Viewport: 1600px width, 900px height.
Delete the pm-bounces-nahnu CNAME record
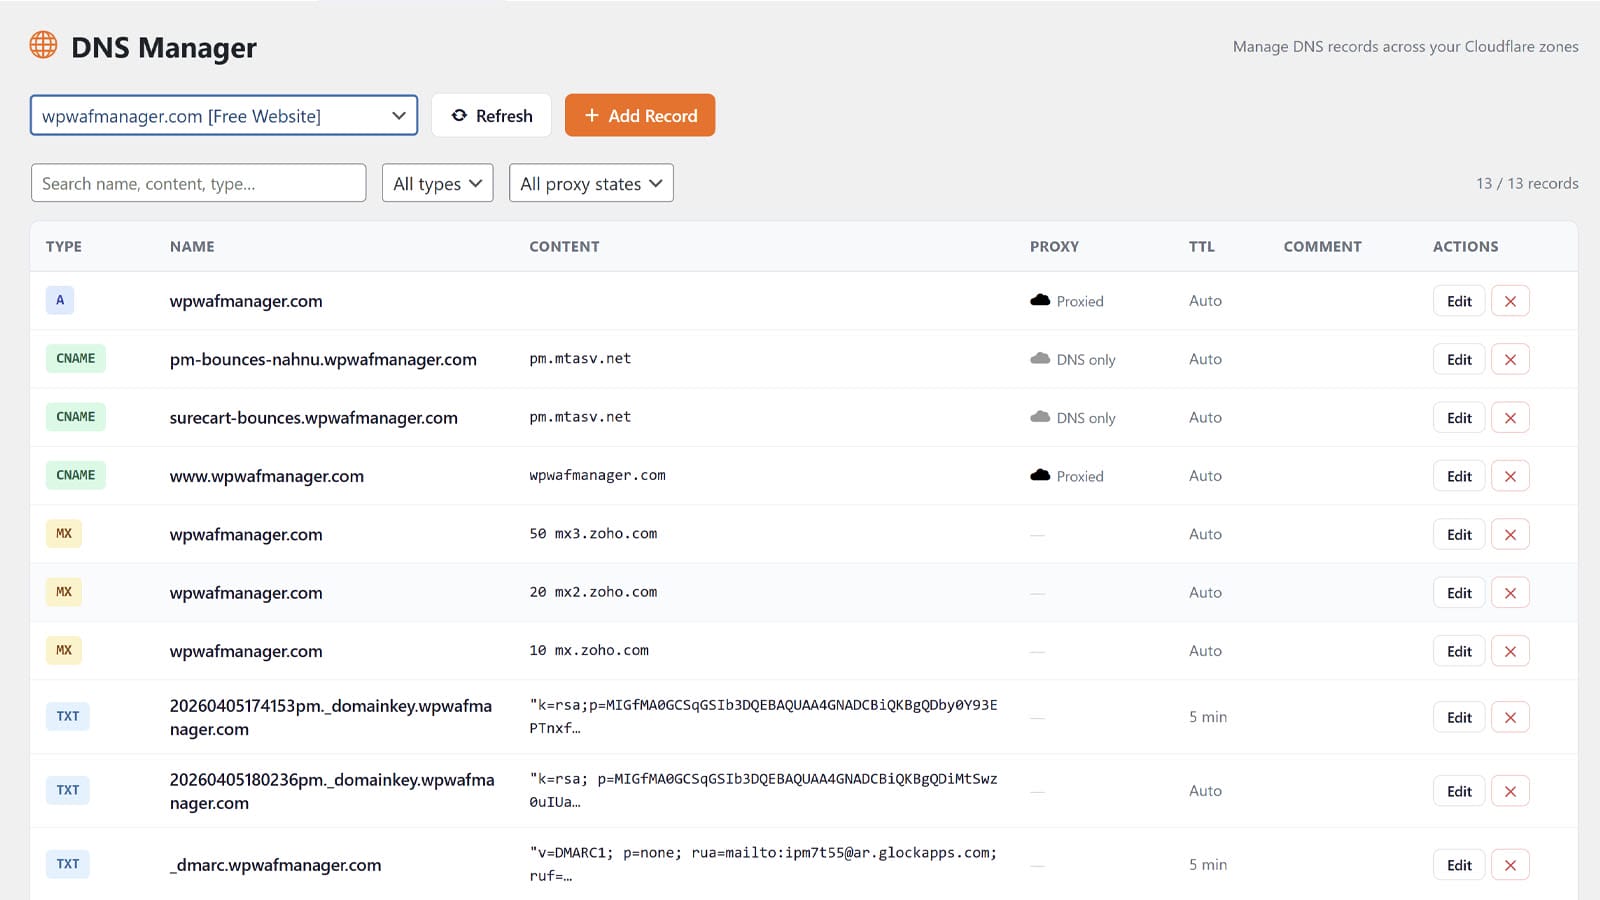pos(1510,359)
